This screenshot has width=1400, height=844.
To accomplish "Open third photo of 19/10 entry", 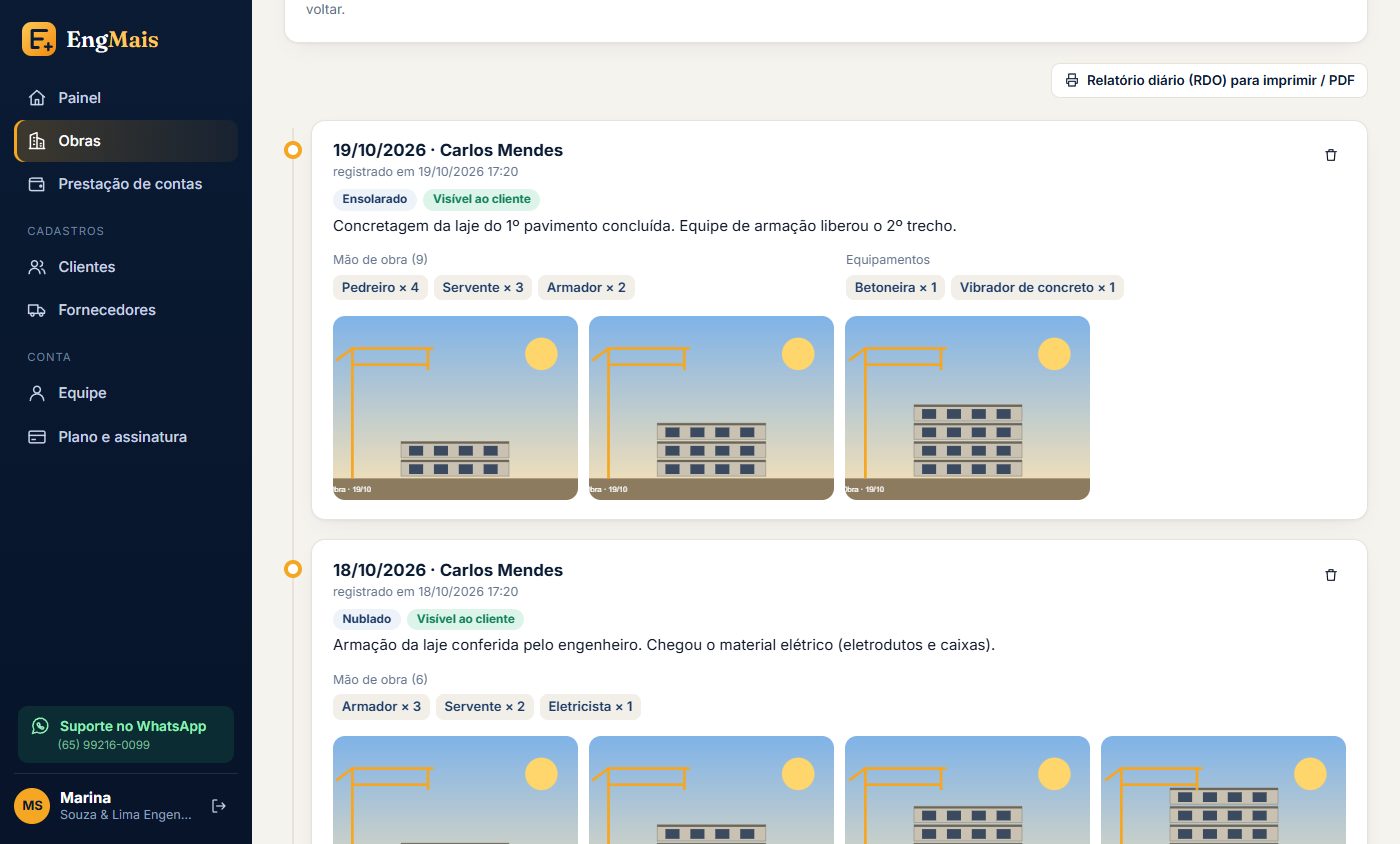I will 967,408.
